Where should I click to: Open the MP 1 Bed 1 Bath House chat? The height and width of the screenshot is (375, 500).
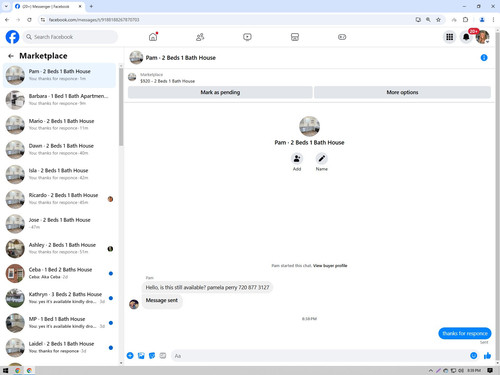tap(59, 322)
